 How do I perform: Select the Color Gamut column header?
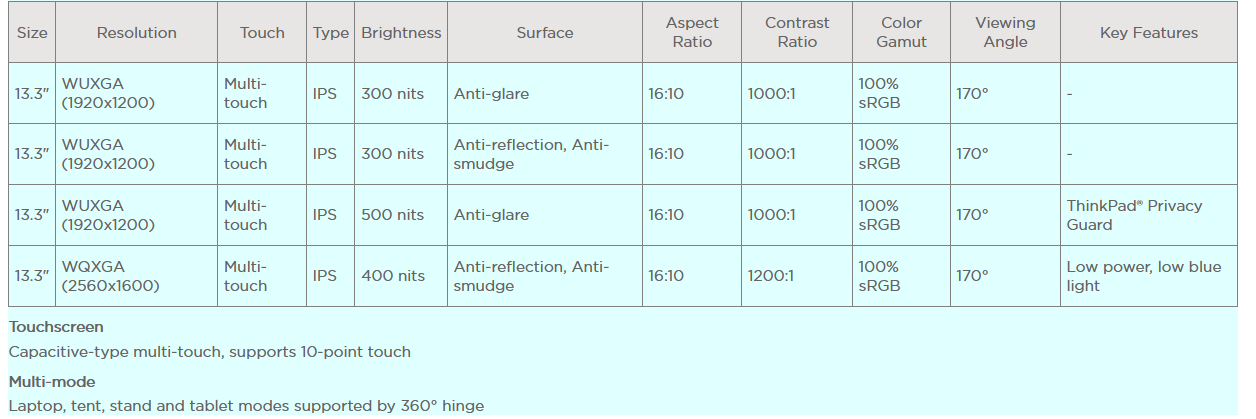(901, 33)
